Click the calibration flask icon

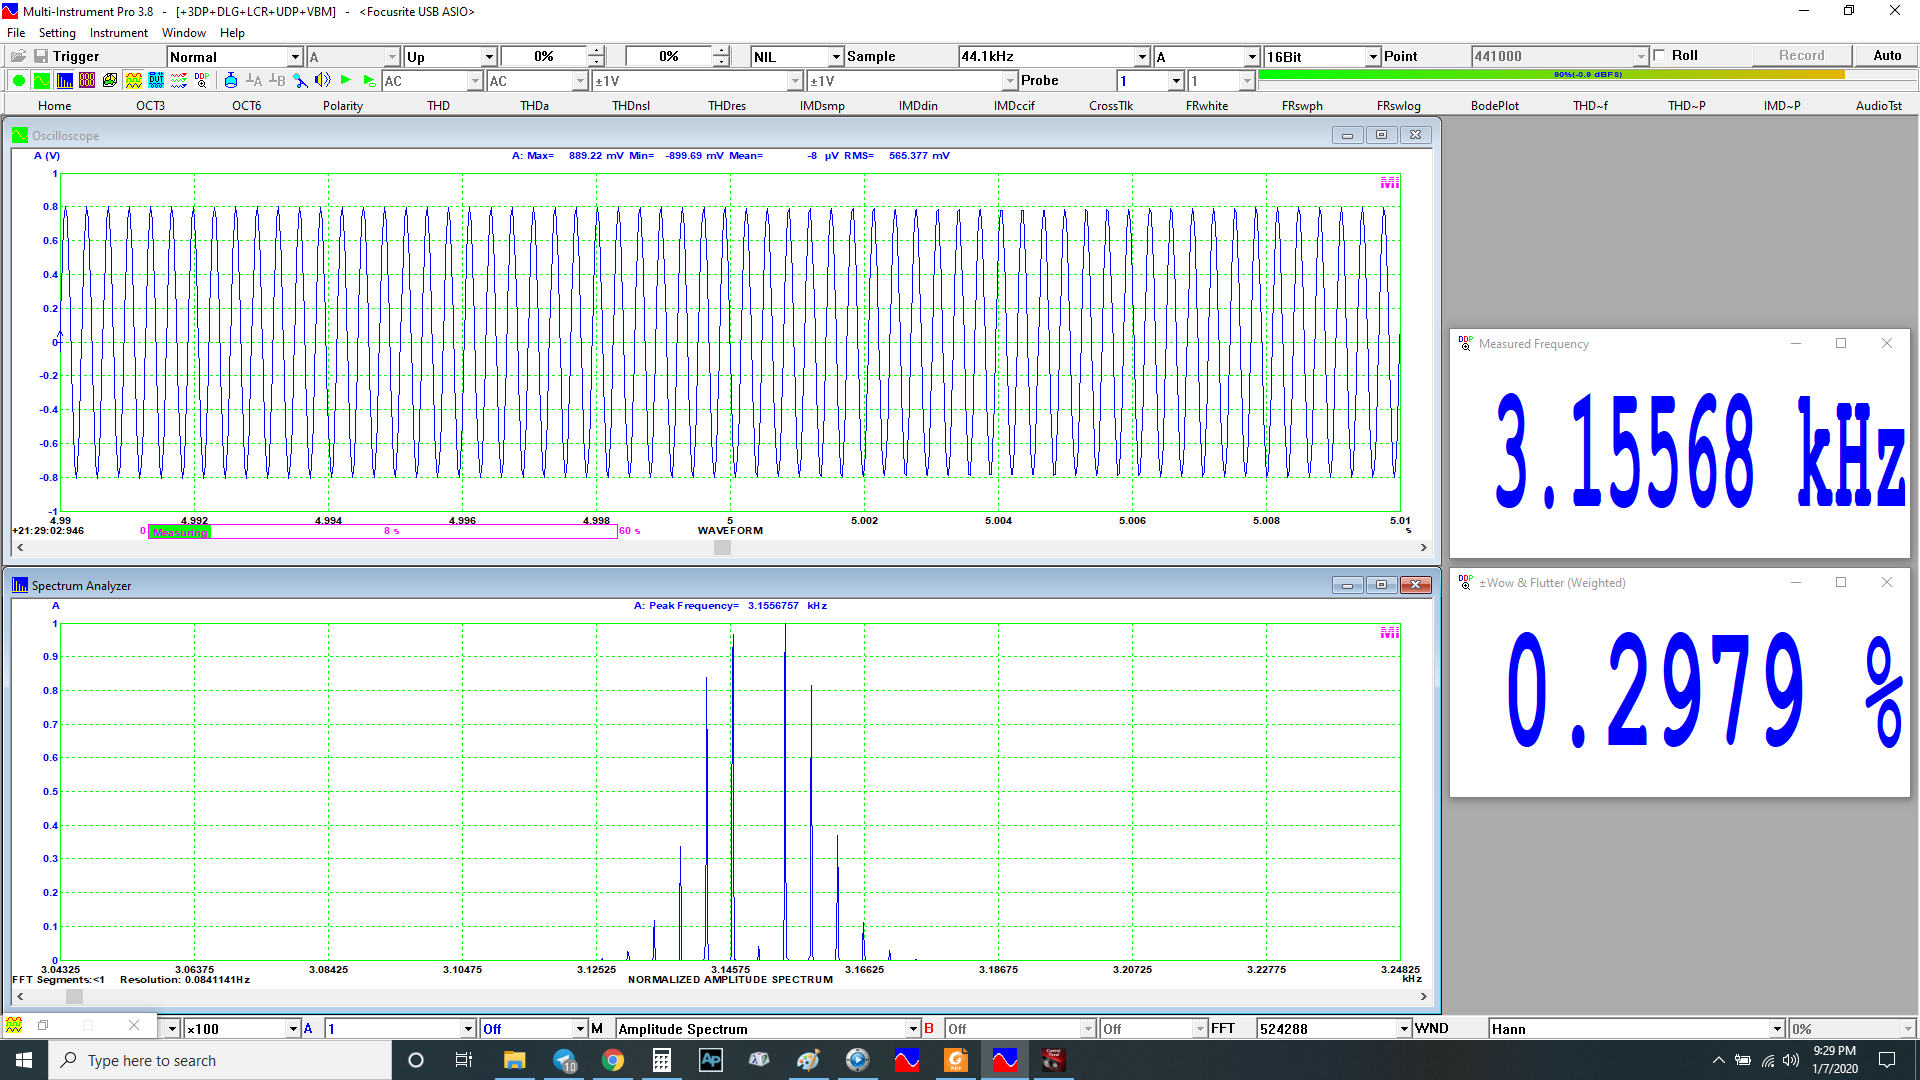point(231,81)
